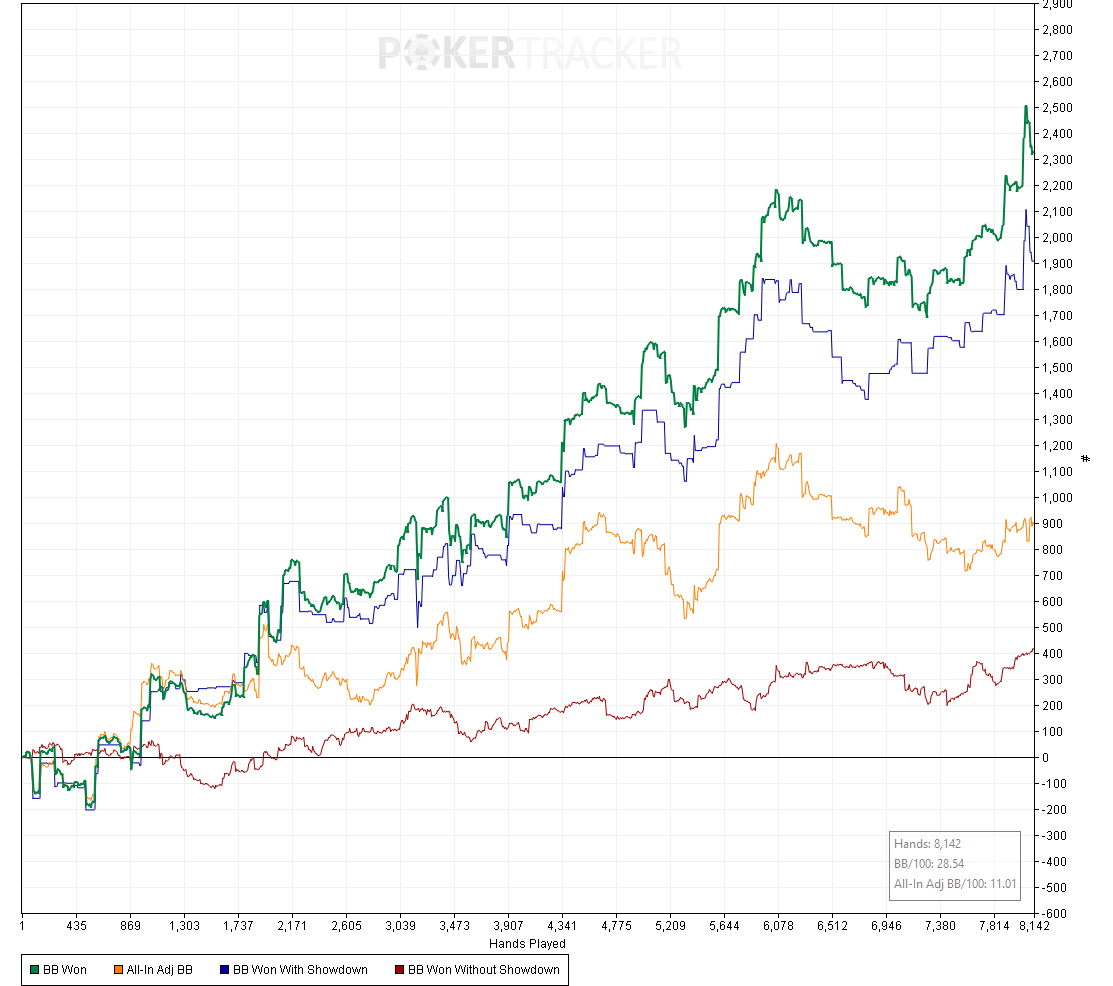Select the "BB Won" legend label
The height and width of the screenshot is (986, 1113).
(x=65, y=970)
